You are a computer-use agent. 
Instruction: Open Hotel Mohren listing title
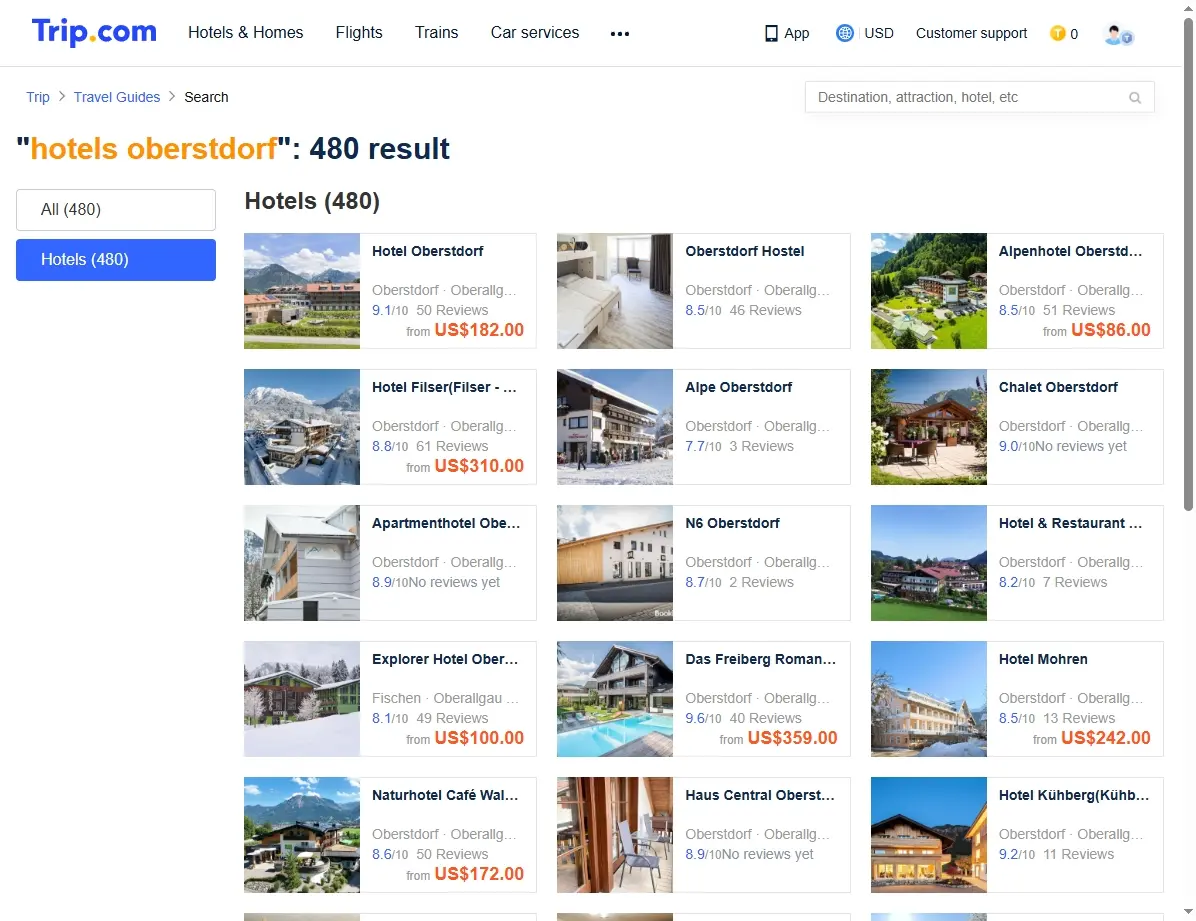click(x=1043, y=659)
